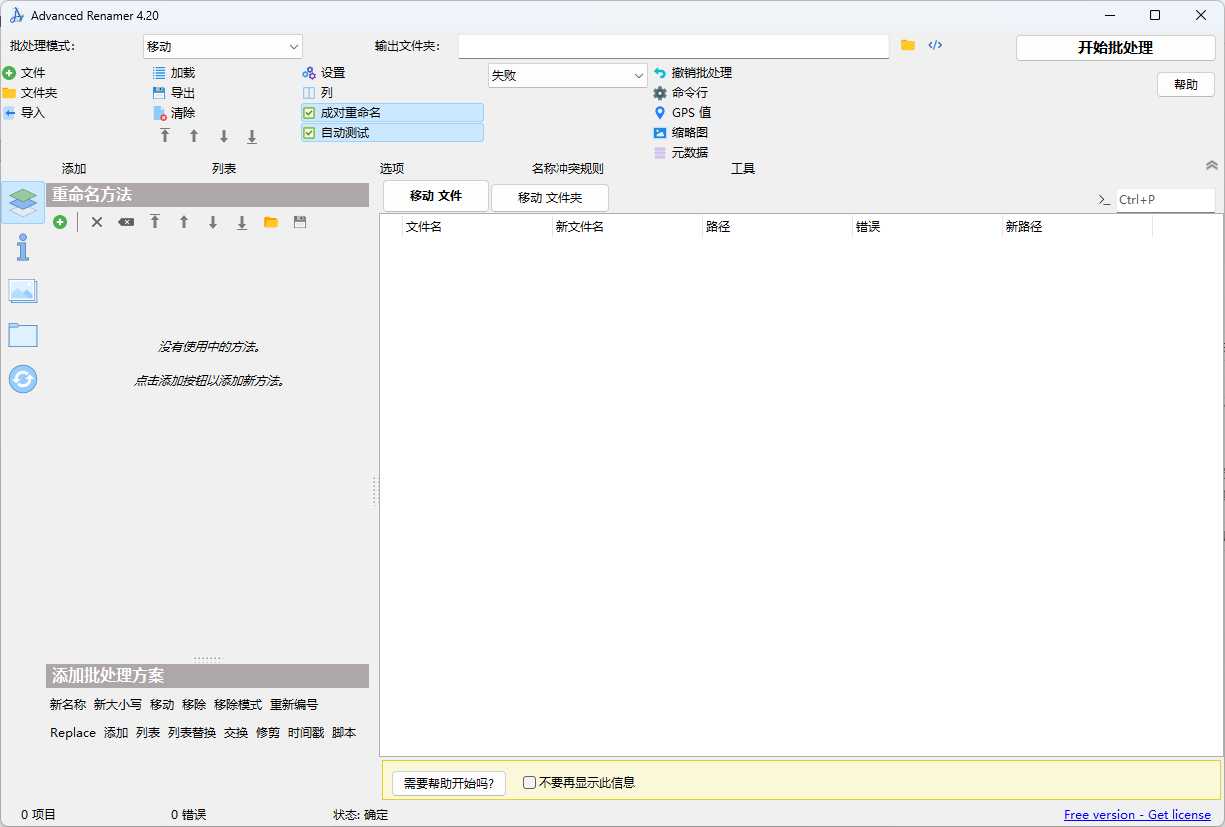This screenshot has width=1225, height=827.
Task: Collapse the top panel with the chevron
Action: (1211, 164)
